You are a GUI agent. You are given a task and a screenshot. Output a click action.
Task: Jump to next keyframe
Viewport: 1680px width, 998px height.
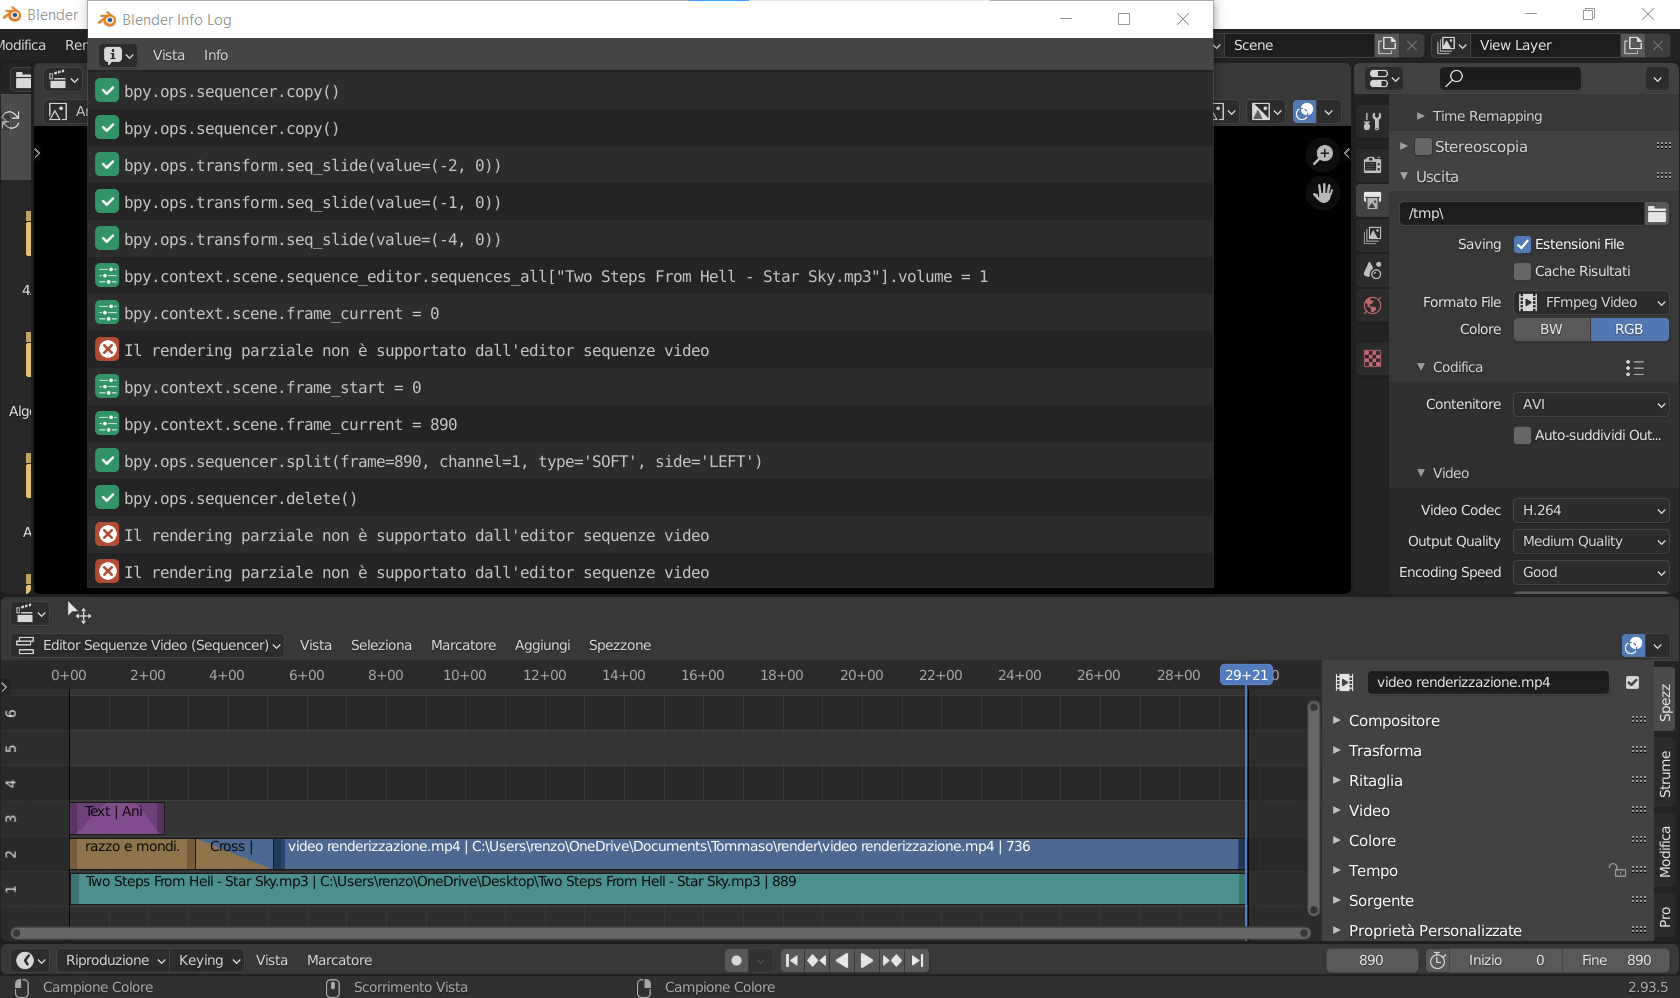click(892, 960)
